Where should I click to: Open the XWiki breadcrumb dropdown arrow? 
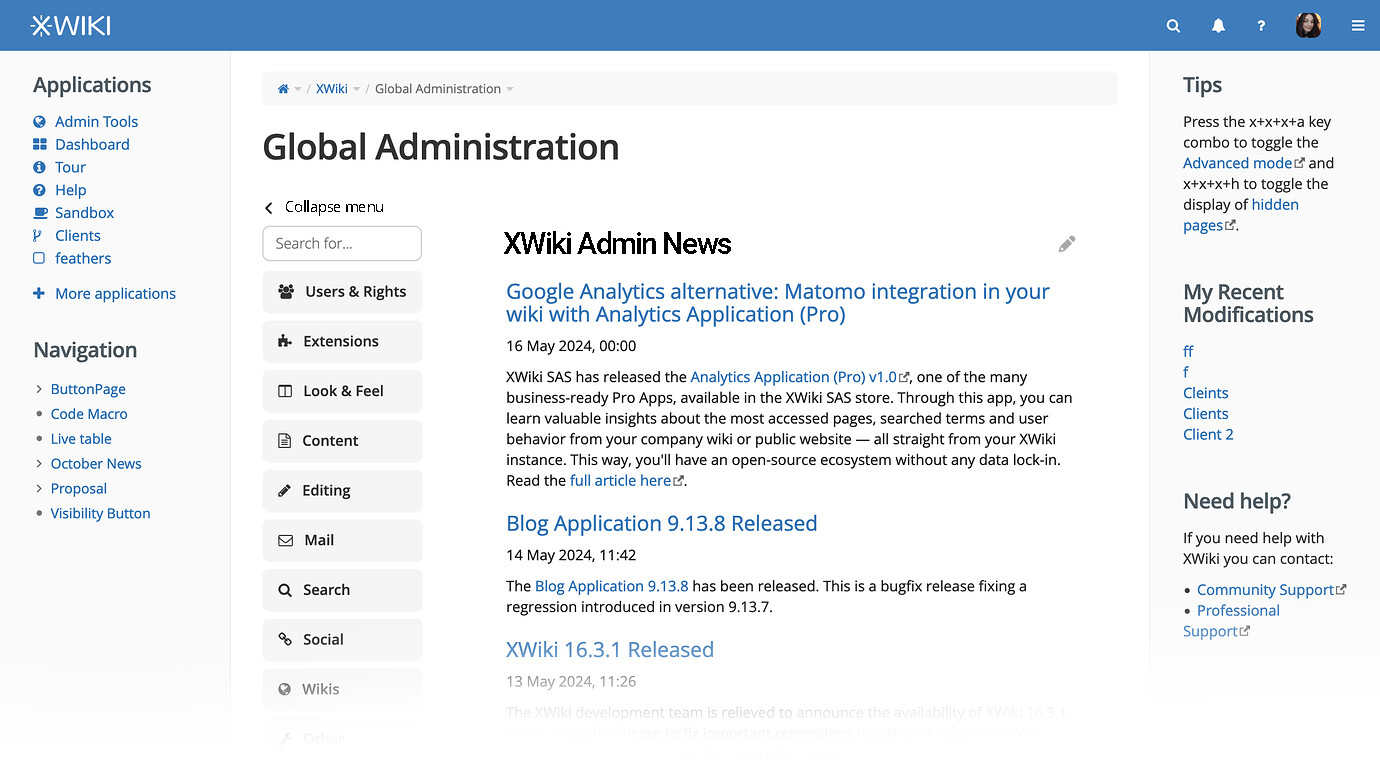pos(357,90)
